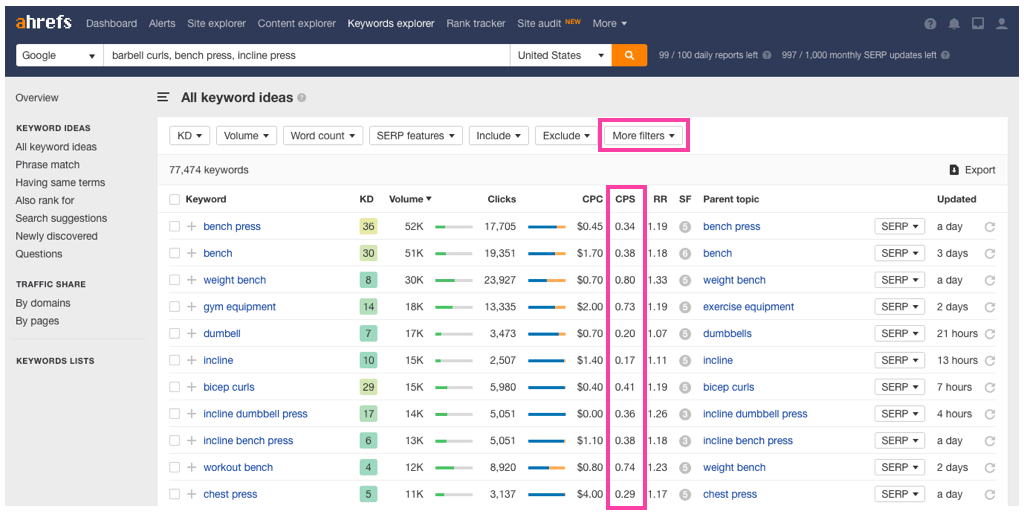
Task: Click the SF badge in gym equipment row
Action: coord(684,307)
